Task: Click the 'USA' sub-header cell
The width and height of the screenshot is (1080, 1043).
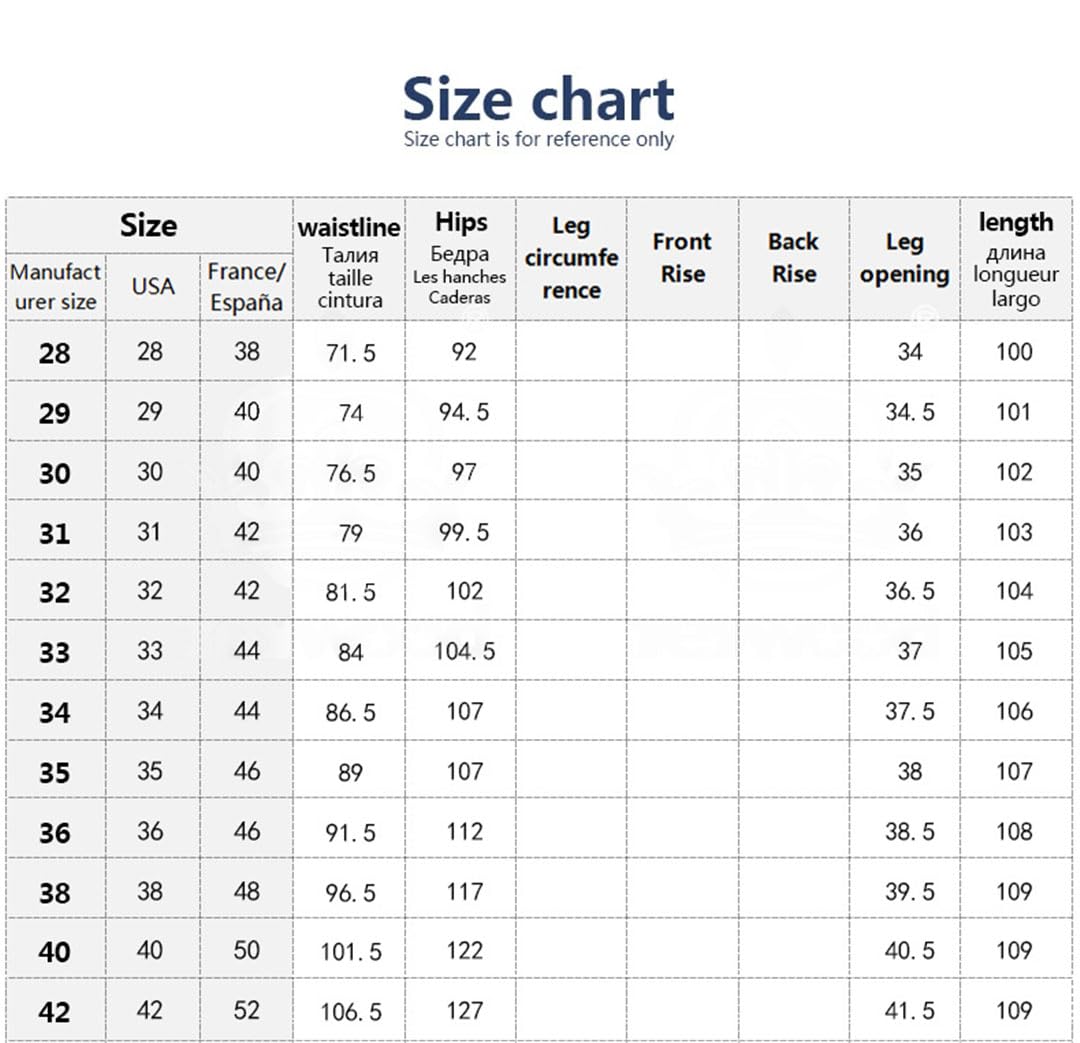Action: coord(153,287)
